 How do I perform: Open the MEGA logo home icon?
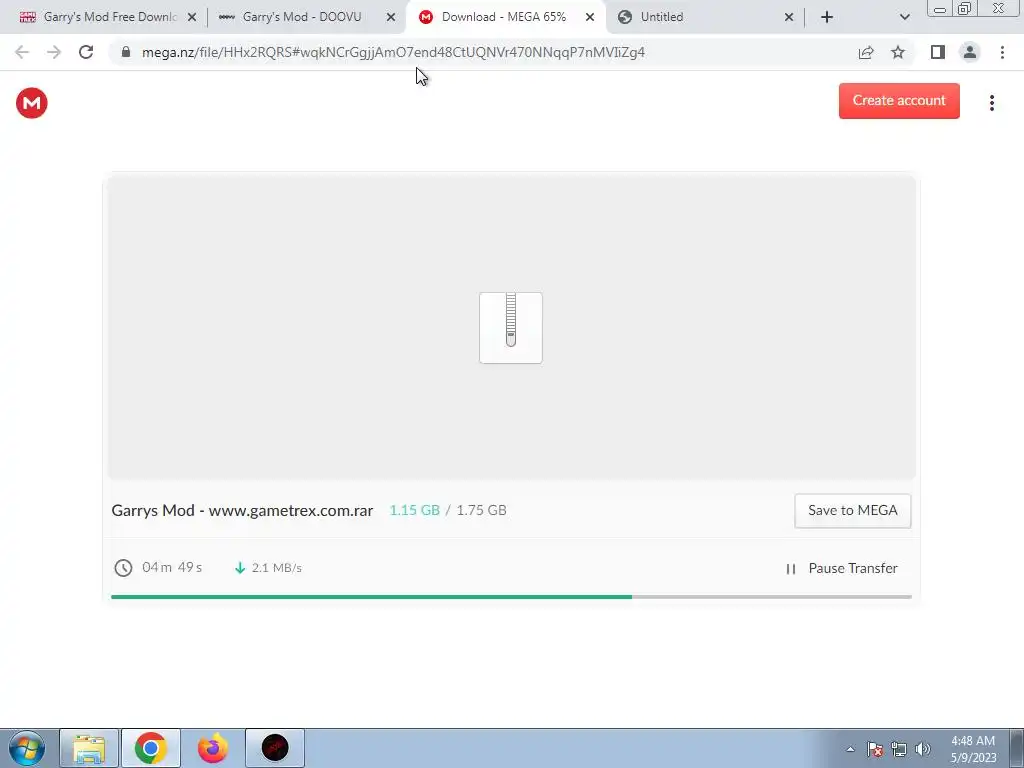pos(31,103)
